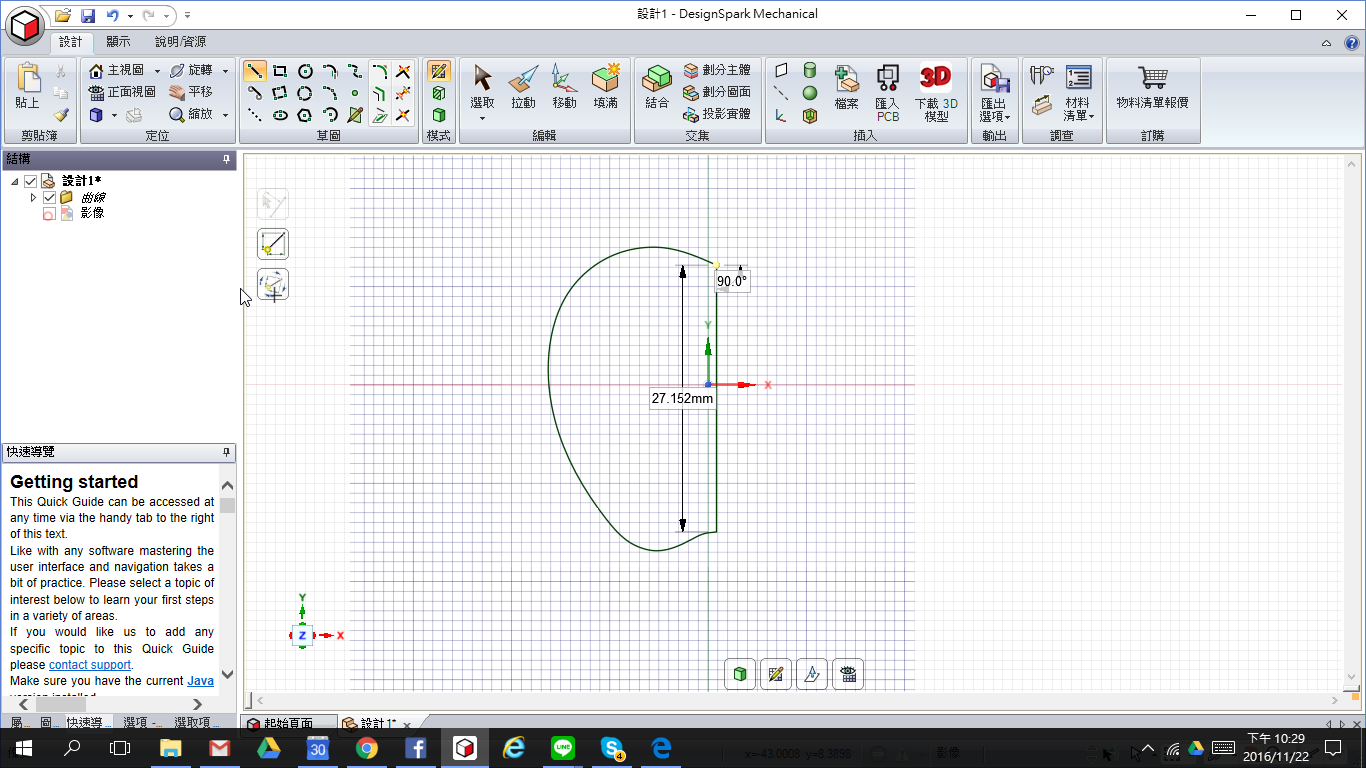Activate the Fill (填滿) tool
1366x768 pixels.
[x=605, y=86]
